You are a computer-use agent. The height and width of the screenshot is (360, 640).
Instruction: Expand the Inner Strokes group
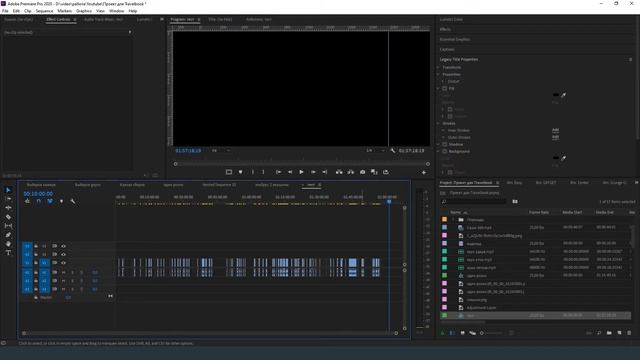[443, 130]
